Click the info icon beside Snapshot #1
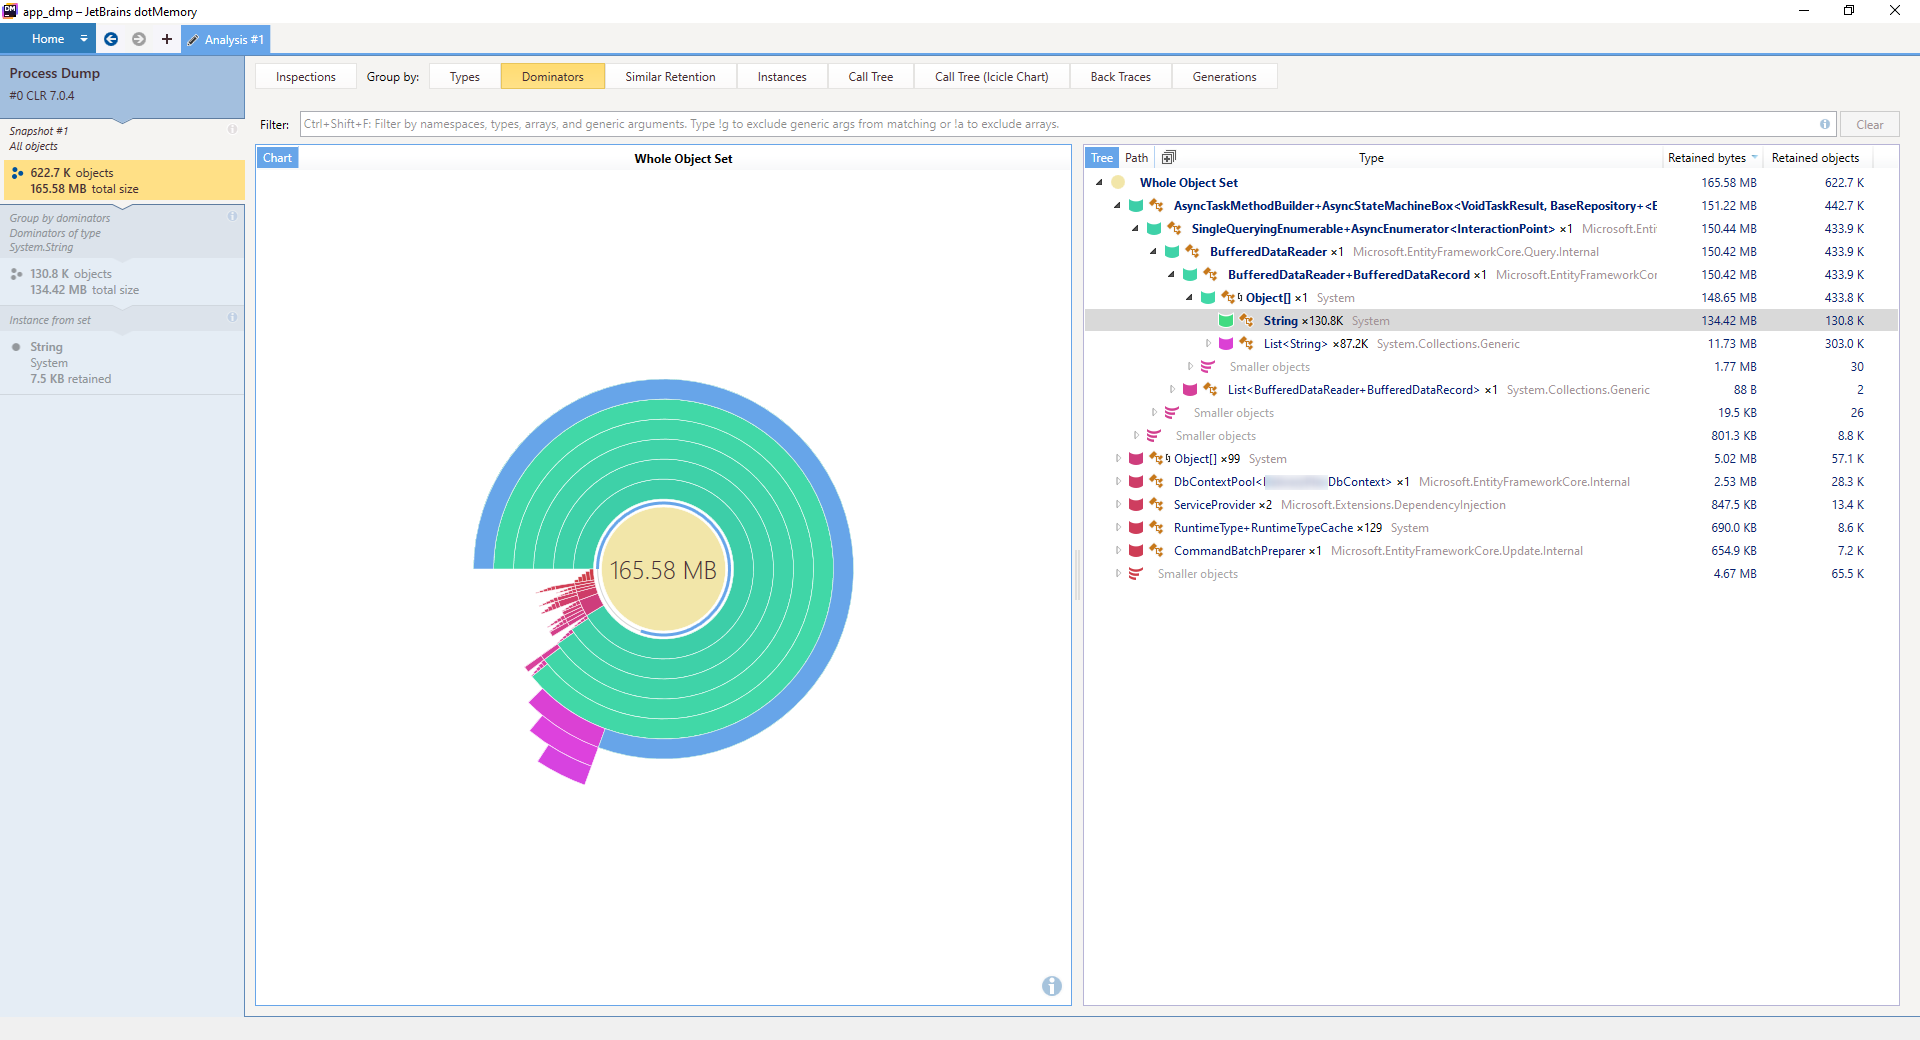 tap(232, 129)
